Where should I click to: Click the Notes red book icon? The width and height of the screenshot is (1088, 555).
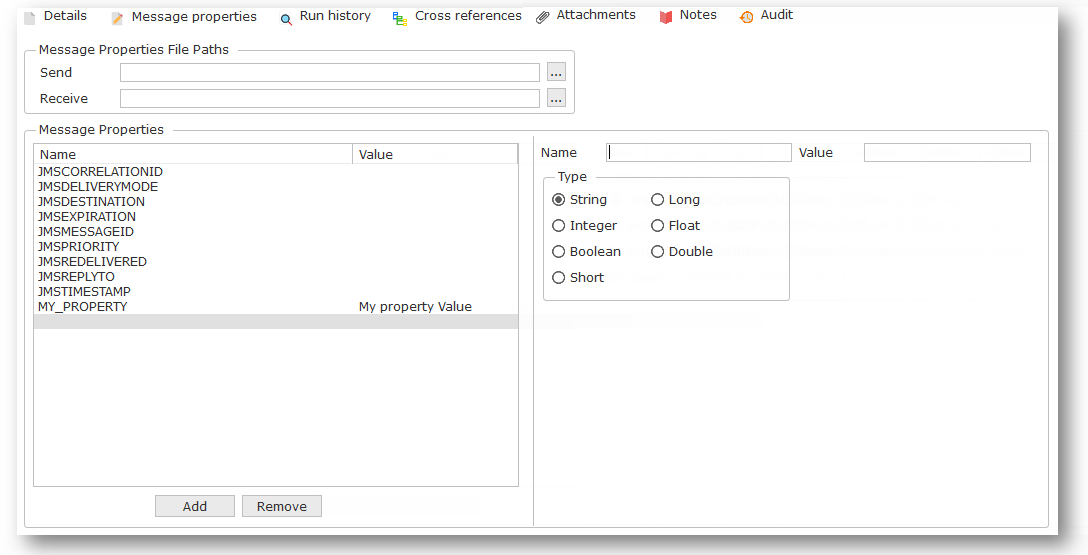coord(666,17)
